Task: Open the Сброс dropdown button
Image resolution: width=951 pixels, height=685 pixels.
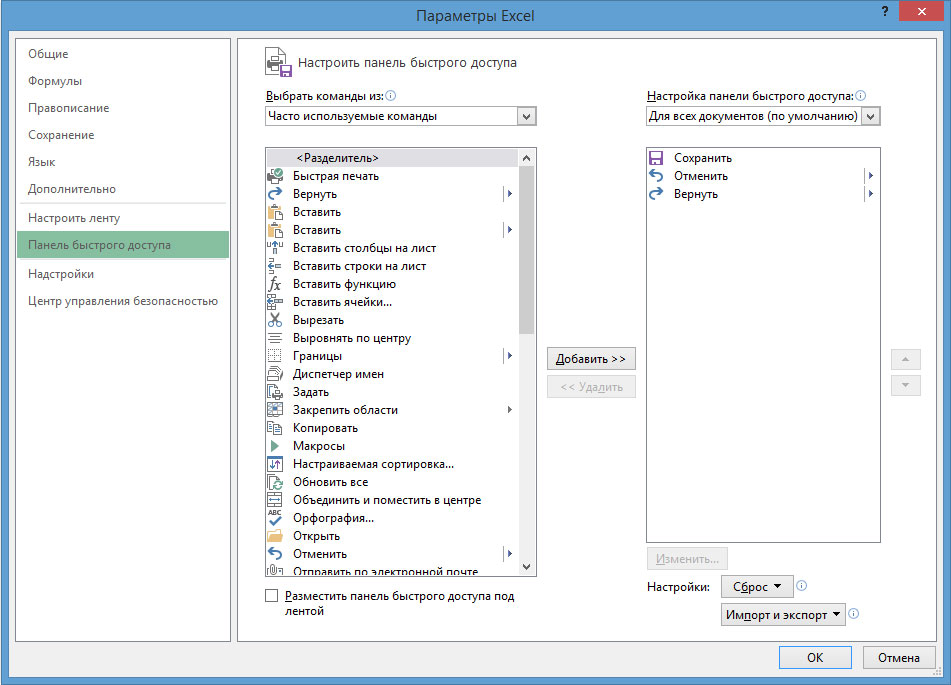Action: click(757, 587)
